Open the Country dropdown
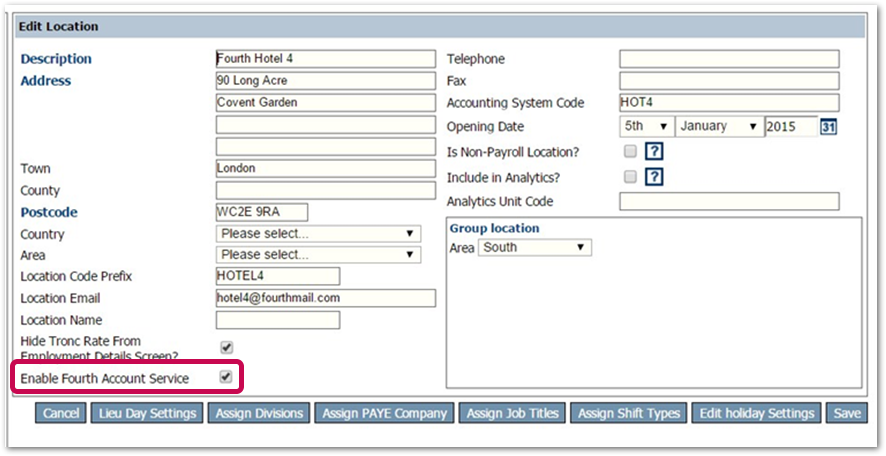The image size is (886, 456). [318, 233]
